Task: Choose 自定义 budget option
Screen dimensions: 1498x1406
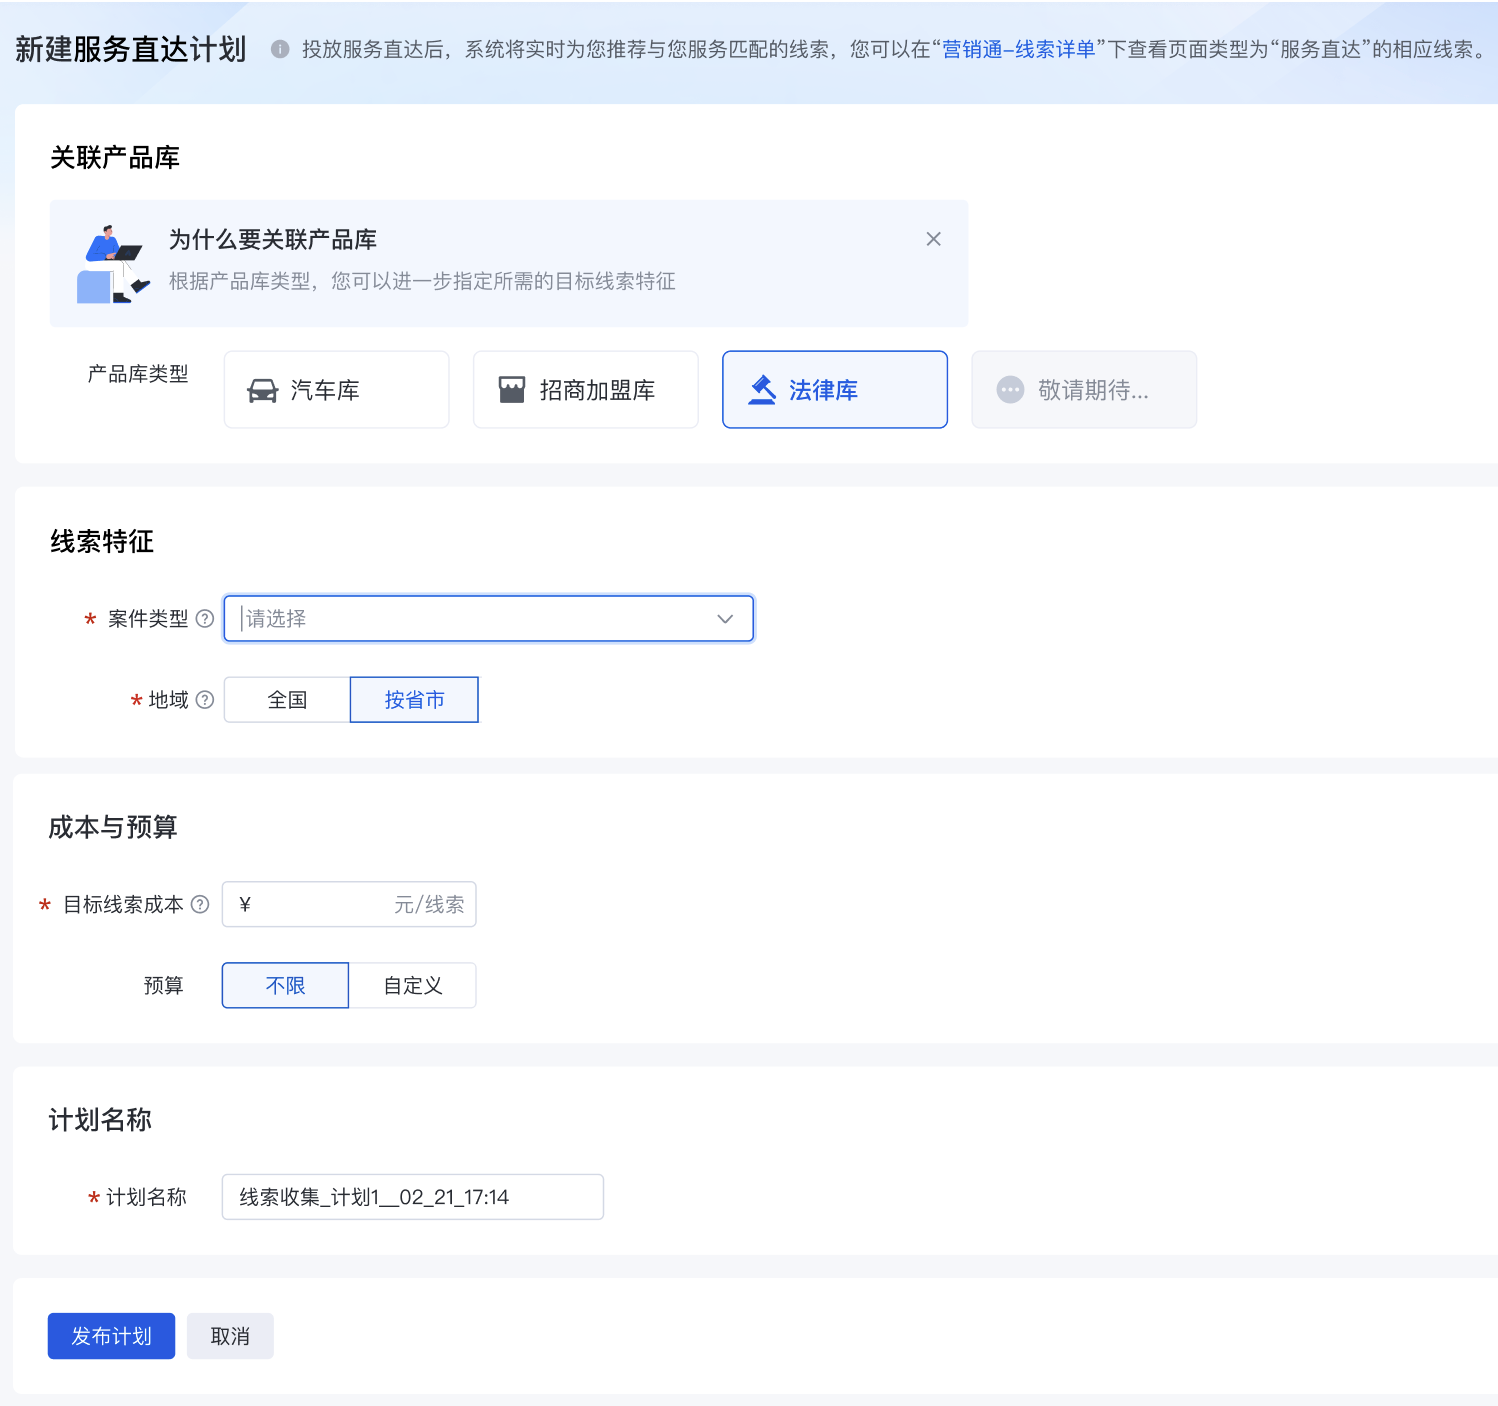Action: click(x=412, y=986)
